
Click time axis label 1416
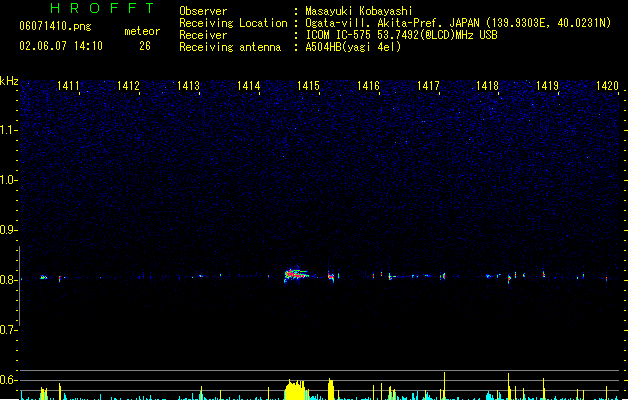tap(368, 86)
